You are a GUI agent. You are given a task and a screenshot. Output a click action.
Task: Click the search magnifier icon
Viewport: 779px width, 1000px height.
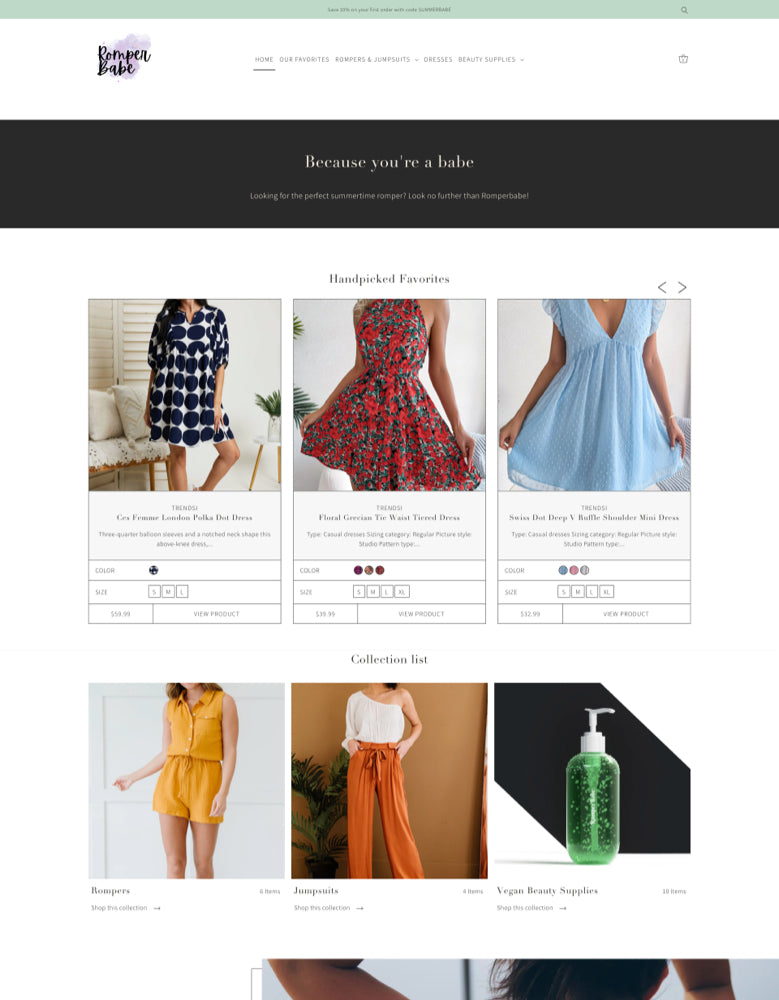point(684,10)
